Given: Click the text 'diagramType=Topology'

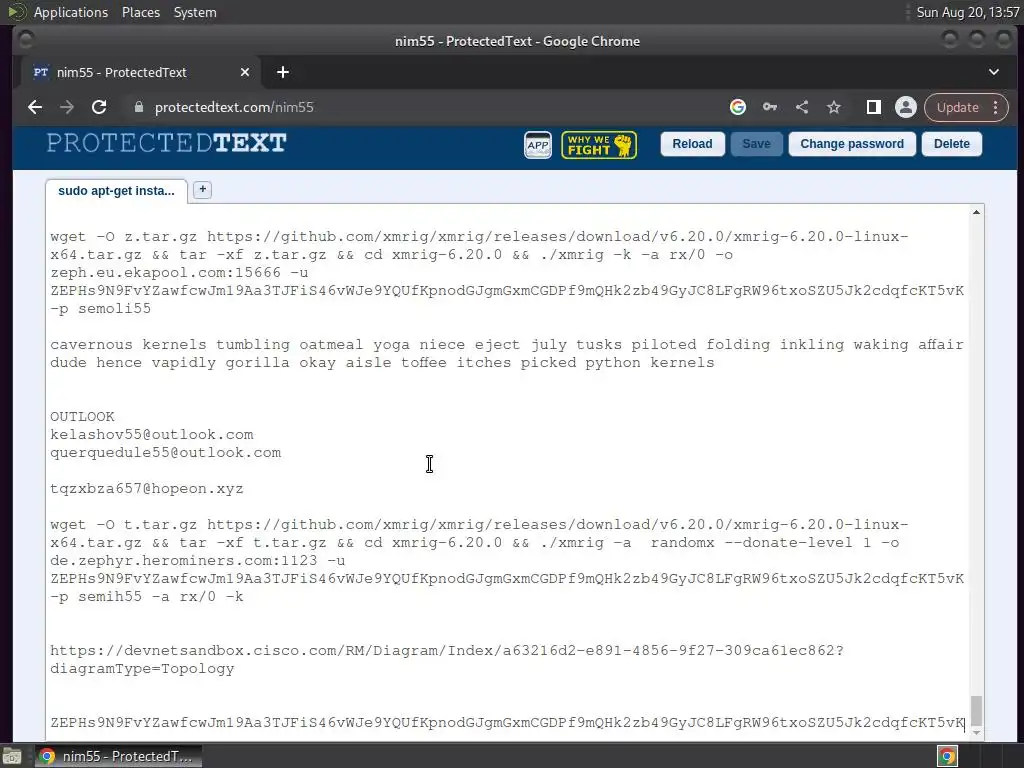Looking at the screenshot, I should [x=142, y=669].
